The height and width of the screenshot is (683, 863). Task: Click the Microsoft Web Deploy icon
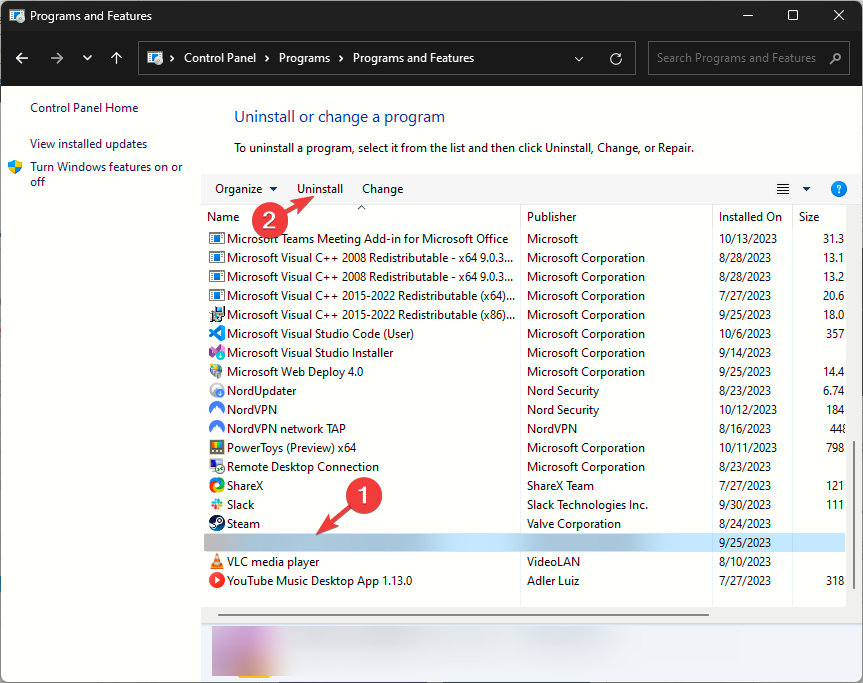pyautogui.click(x=217, y=371)
